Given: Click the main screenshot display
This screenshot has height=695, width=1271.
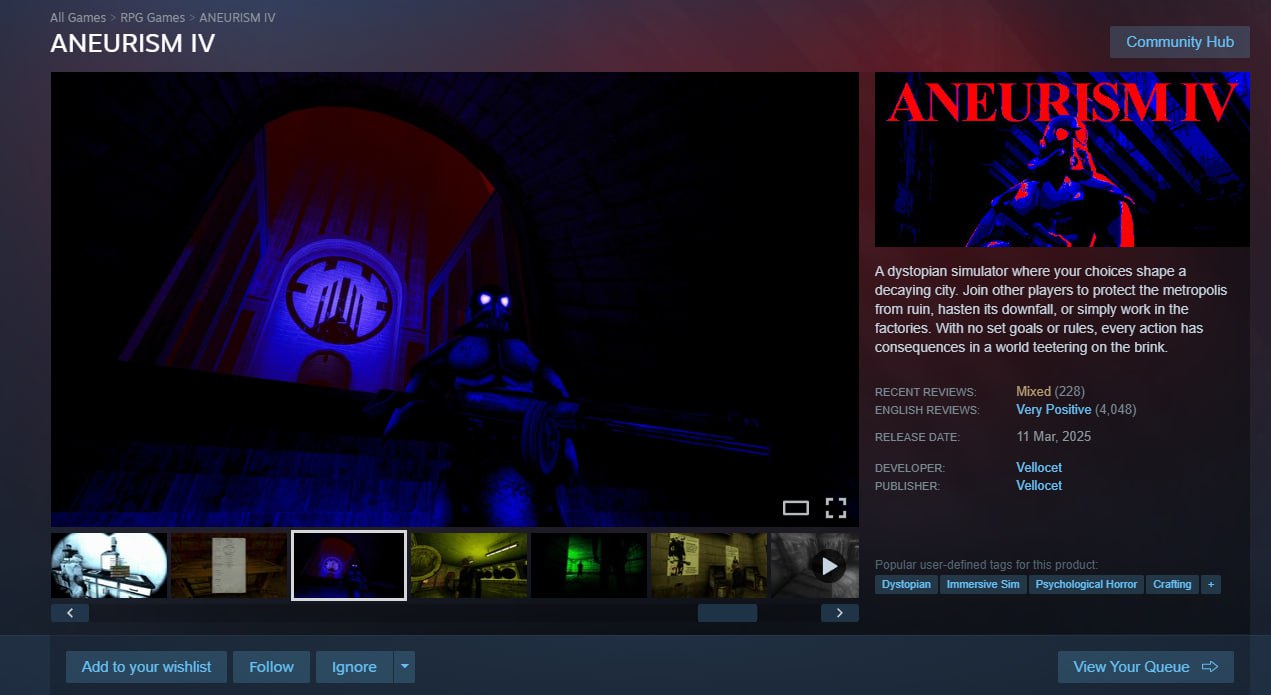Looking at the screenshot, I should [455, 299].
